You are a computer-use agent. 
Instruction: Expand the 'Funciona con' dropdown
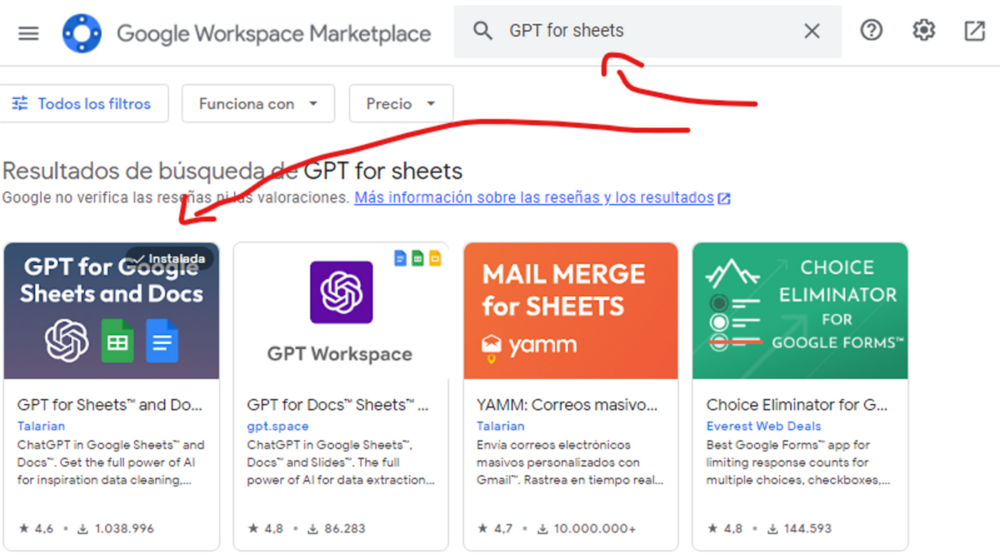[x=258, y=103]
